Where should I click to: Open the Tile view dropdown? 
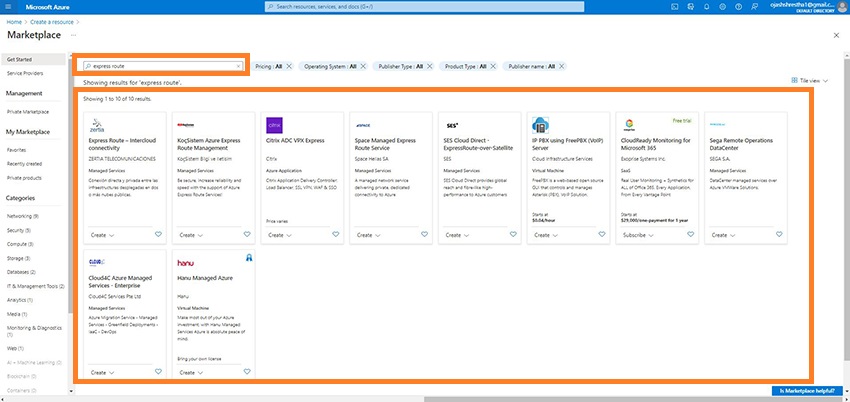809,80
